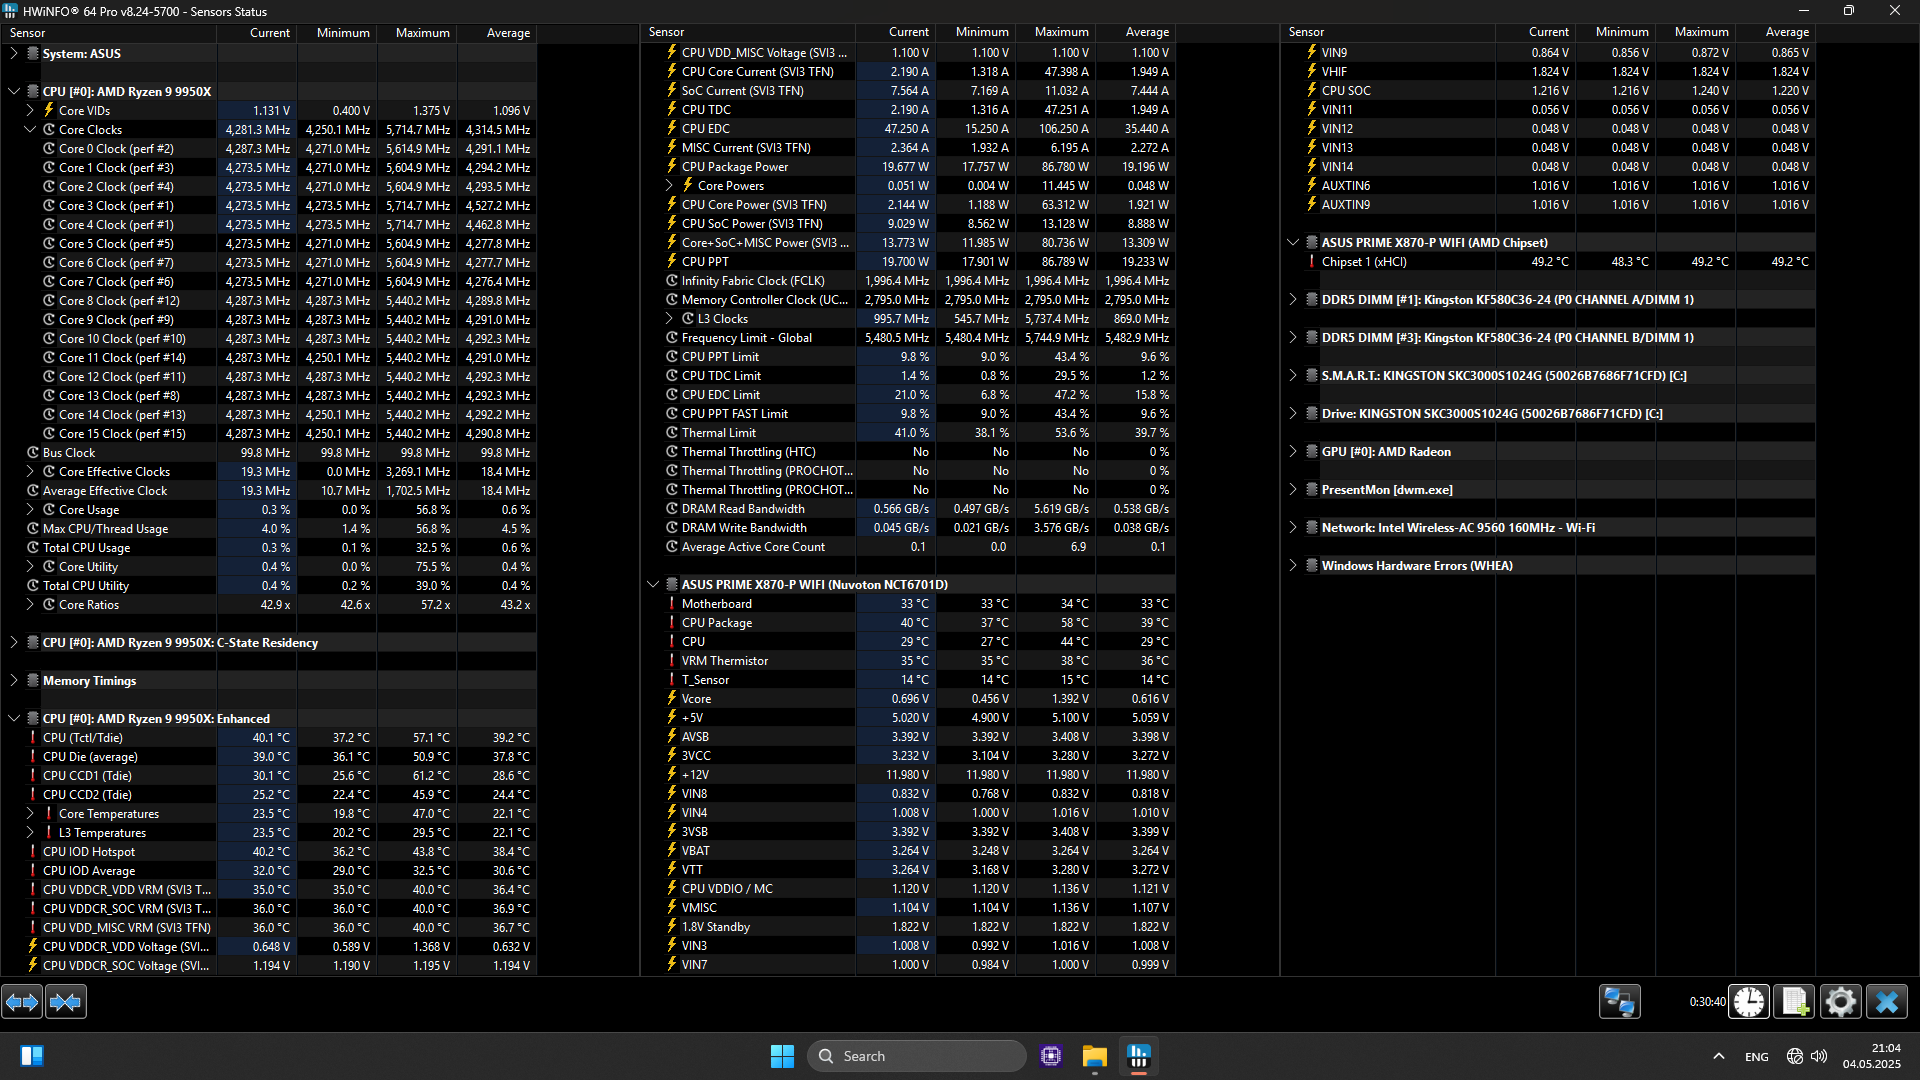
Task: Open the remote network monitoring icon
Action: 1619,1001
